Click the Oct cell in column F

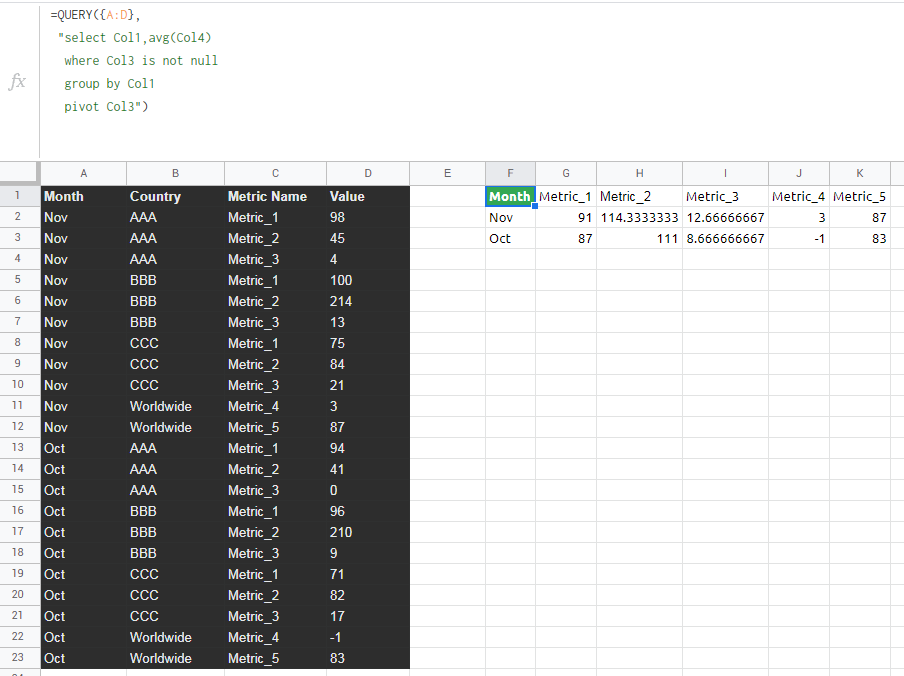[510, 239]
